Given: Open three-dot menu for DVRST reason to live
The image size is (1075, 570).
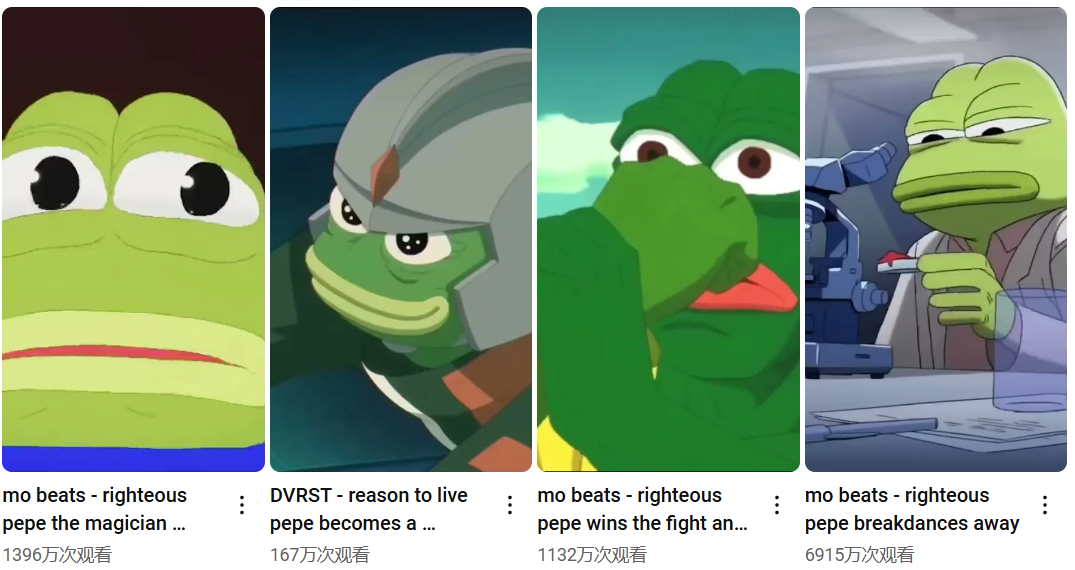Looking at the screenshot, I should [x=510, y=506].
